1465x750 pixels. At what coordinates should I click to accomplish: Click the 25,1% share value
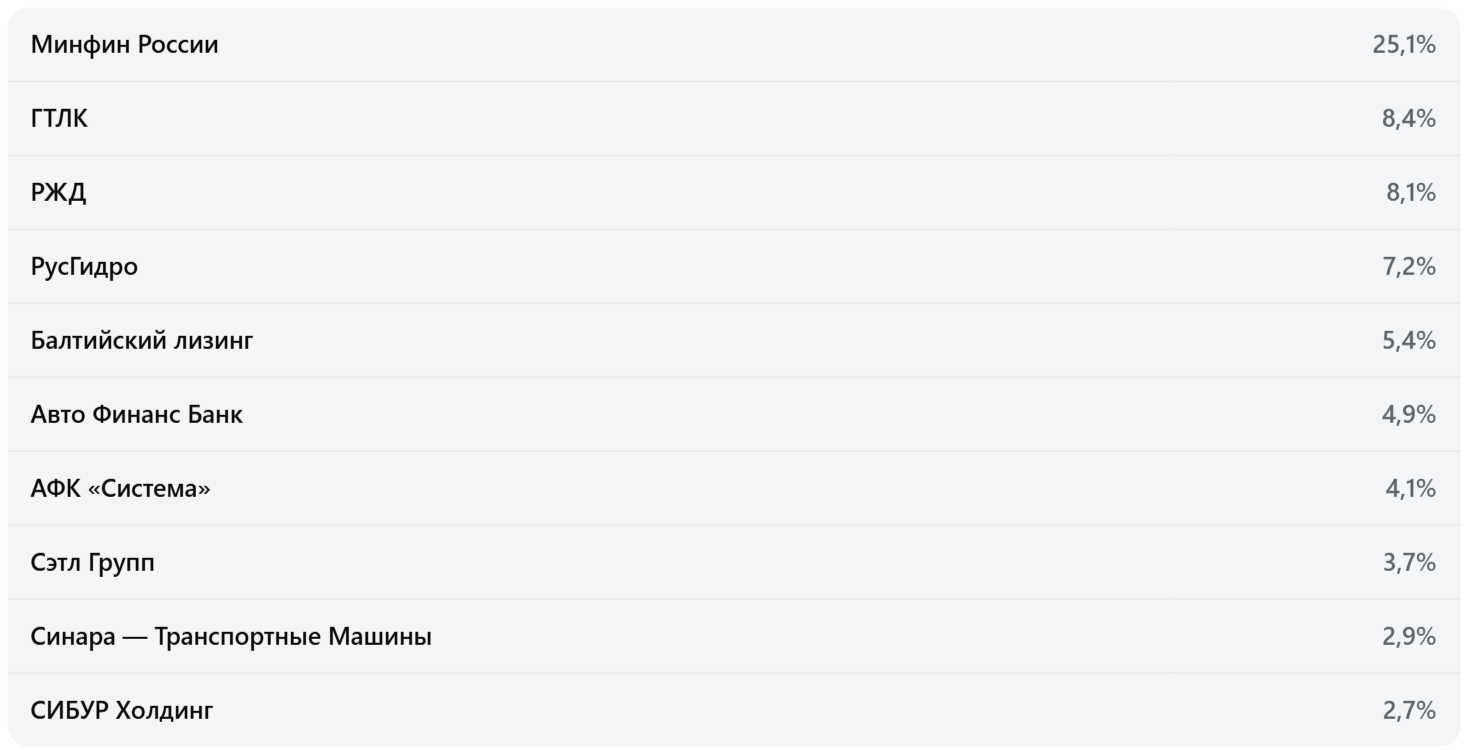click(1404, 45)
